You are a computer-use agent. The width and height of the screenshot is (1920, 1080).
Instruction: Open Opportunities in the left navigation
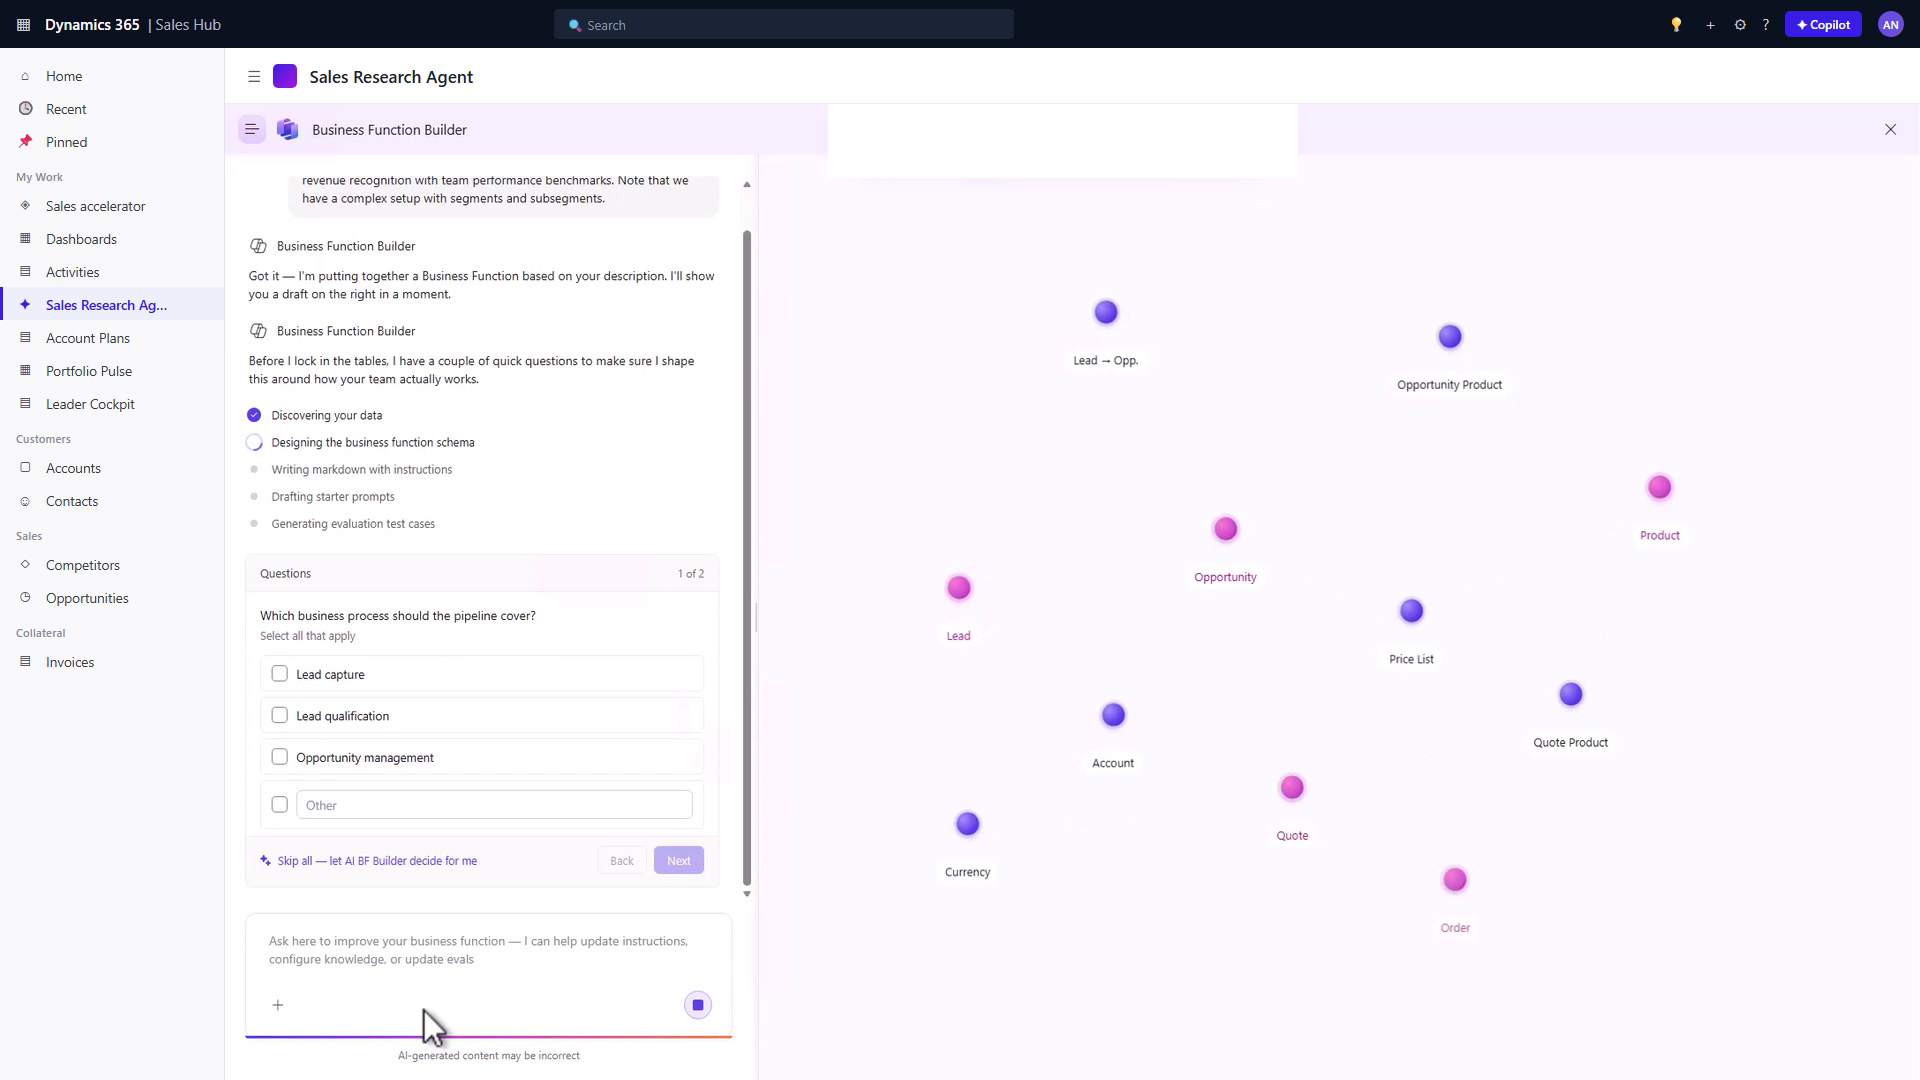[112, 598]
